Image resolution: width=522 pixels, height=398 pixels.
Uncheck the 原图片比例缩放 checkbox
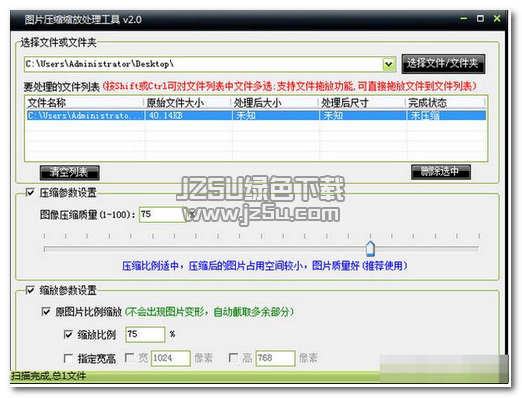click(46, 312)
